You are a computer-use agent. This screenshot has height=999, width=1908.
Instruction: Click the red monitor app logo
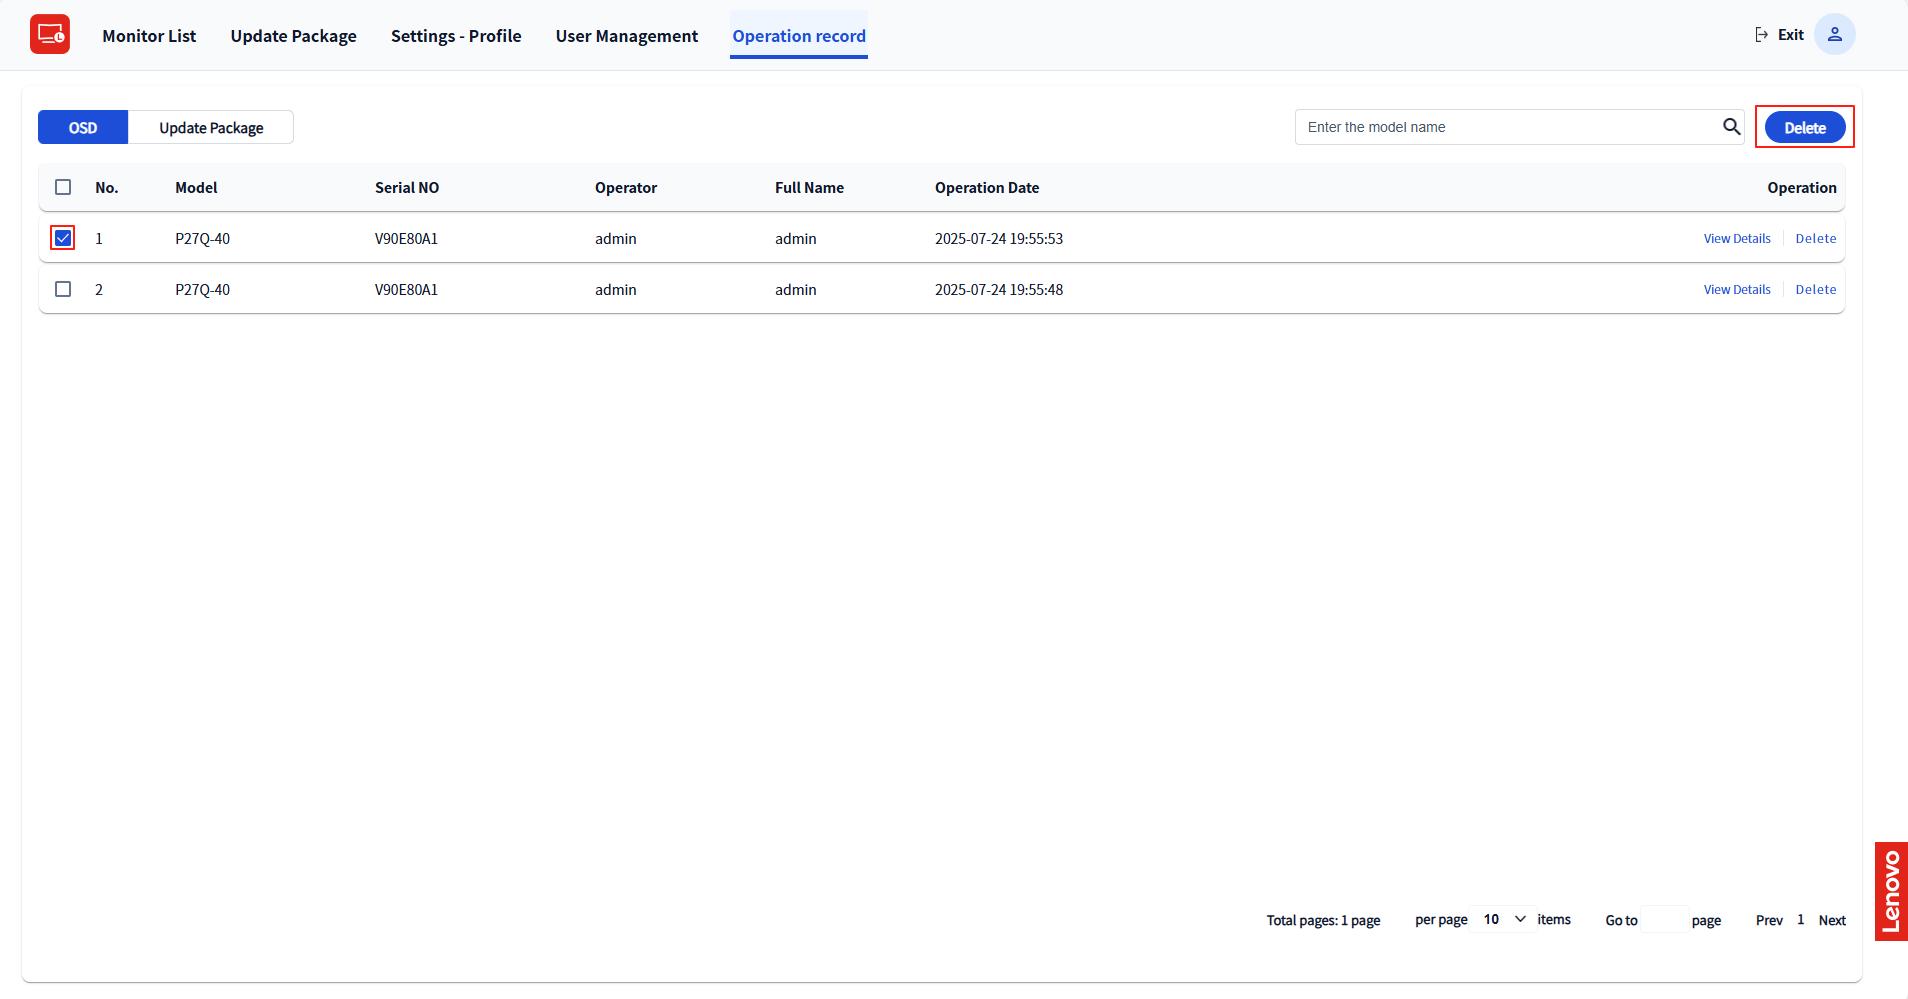[50, 35]
